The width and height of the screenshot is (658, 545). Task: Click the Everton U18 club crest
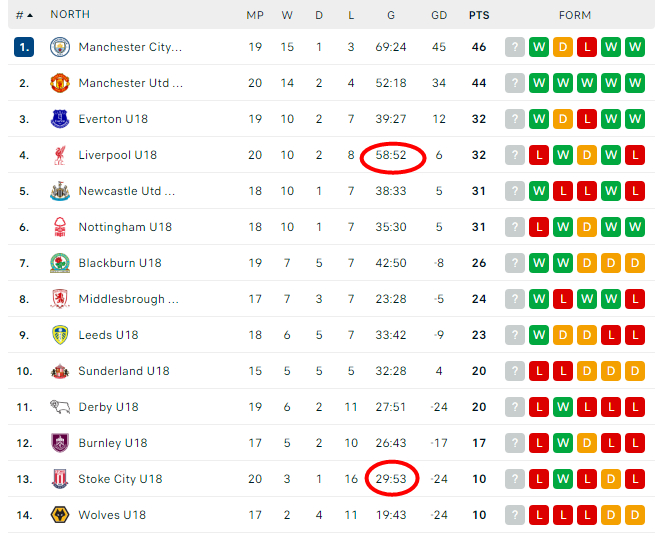(x=60, y=119)
